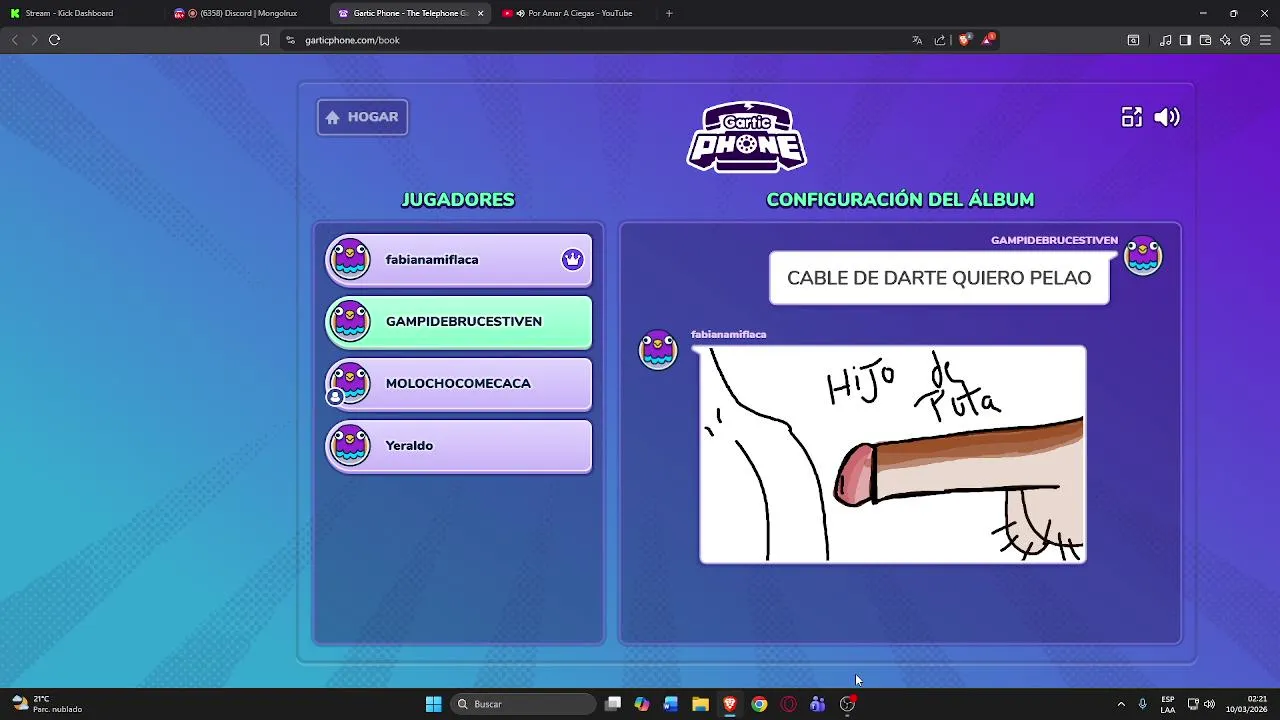Image resolution: width=1280 pixels, height=720 pixels.
Task: Open ESP LAA keyboard language switcher
Action: click(1168, 704)
